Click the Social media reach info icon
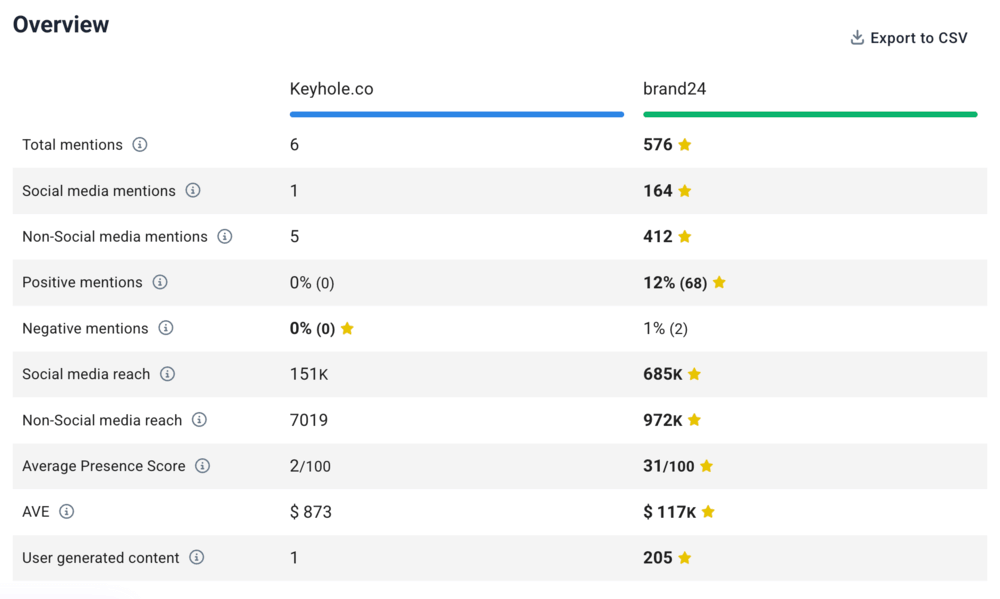 point(168,374)
